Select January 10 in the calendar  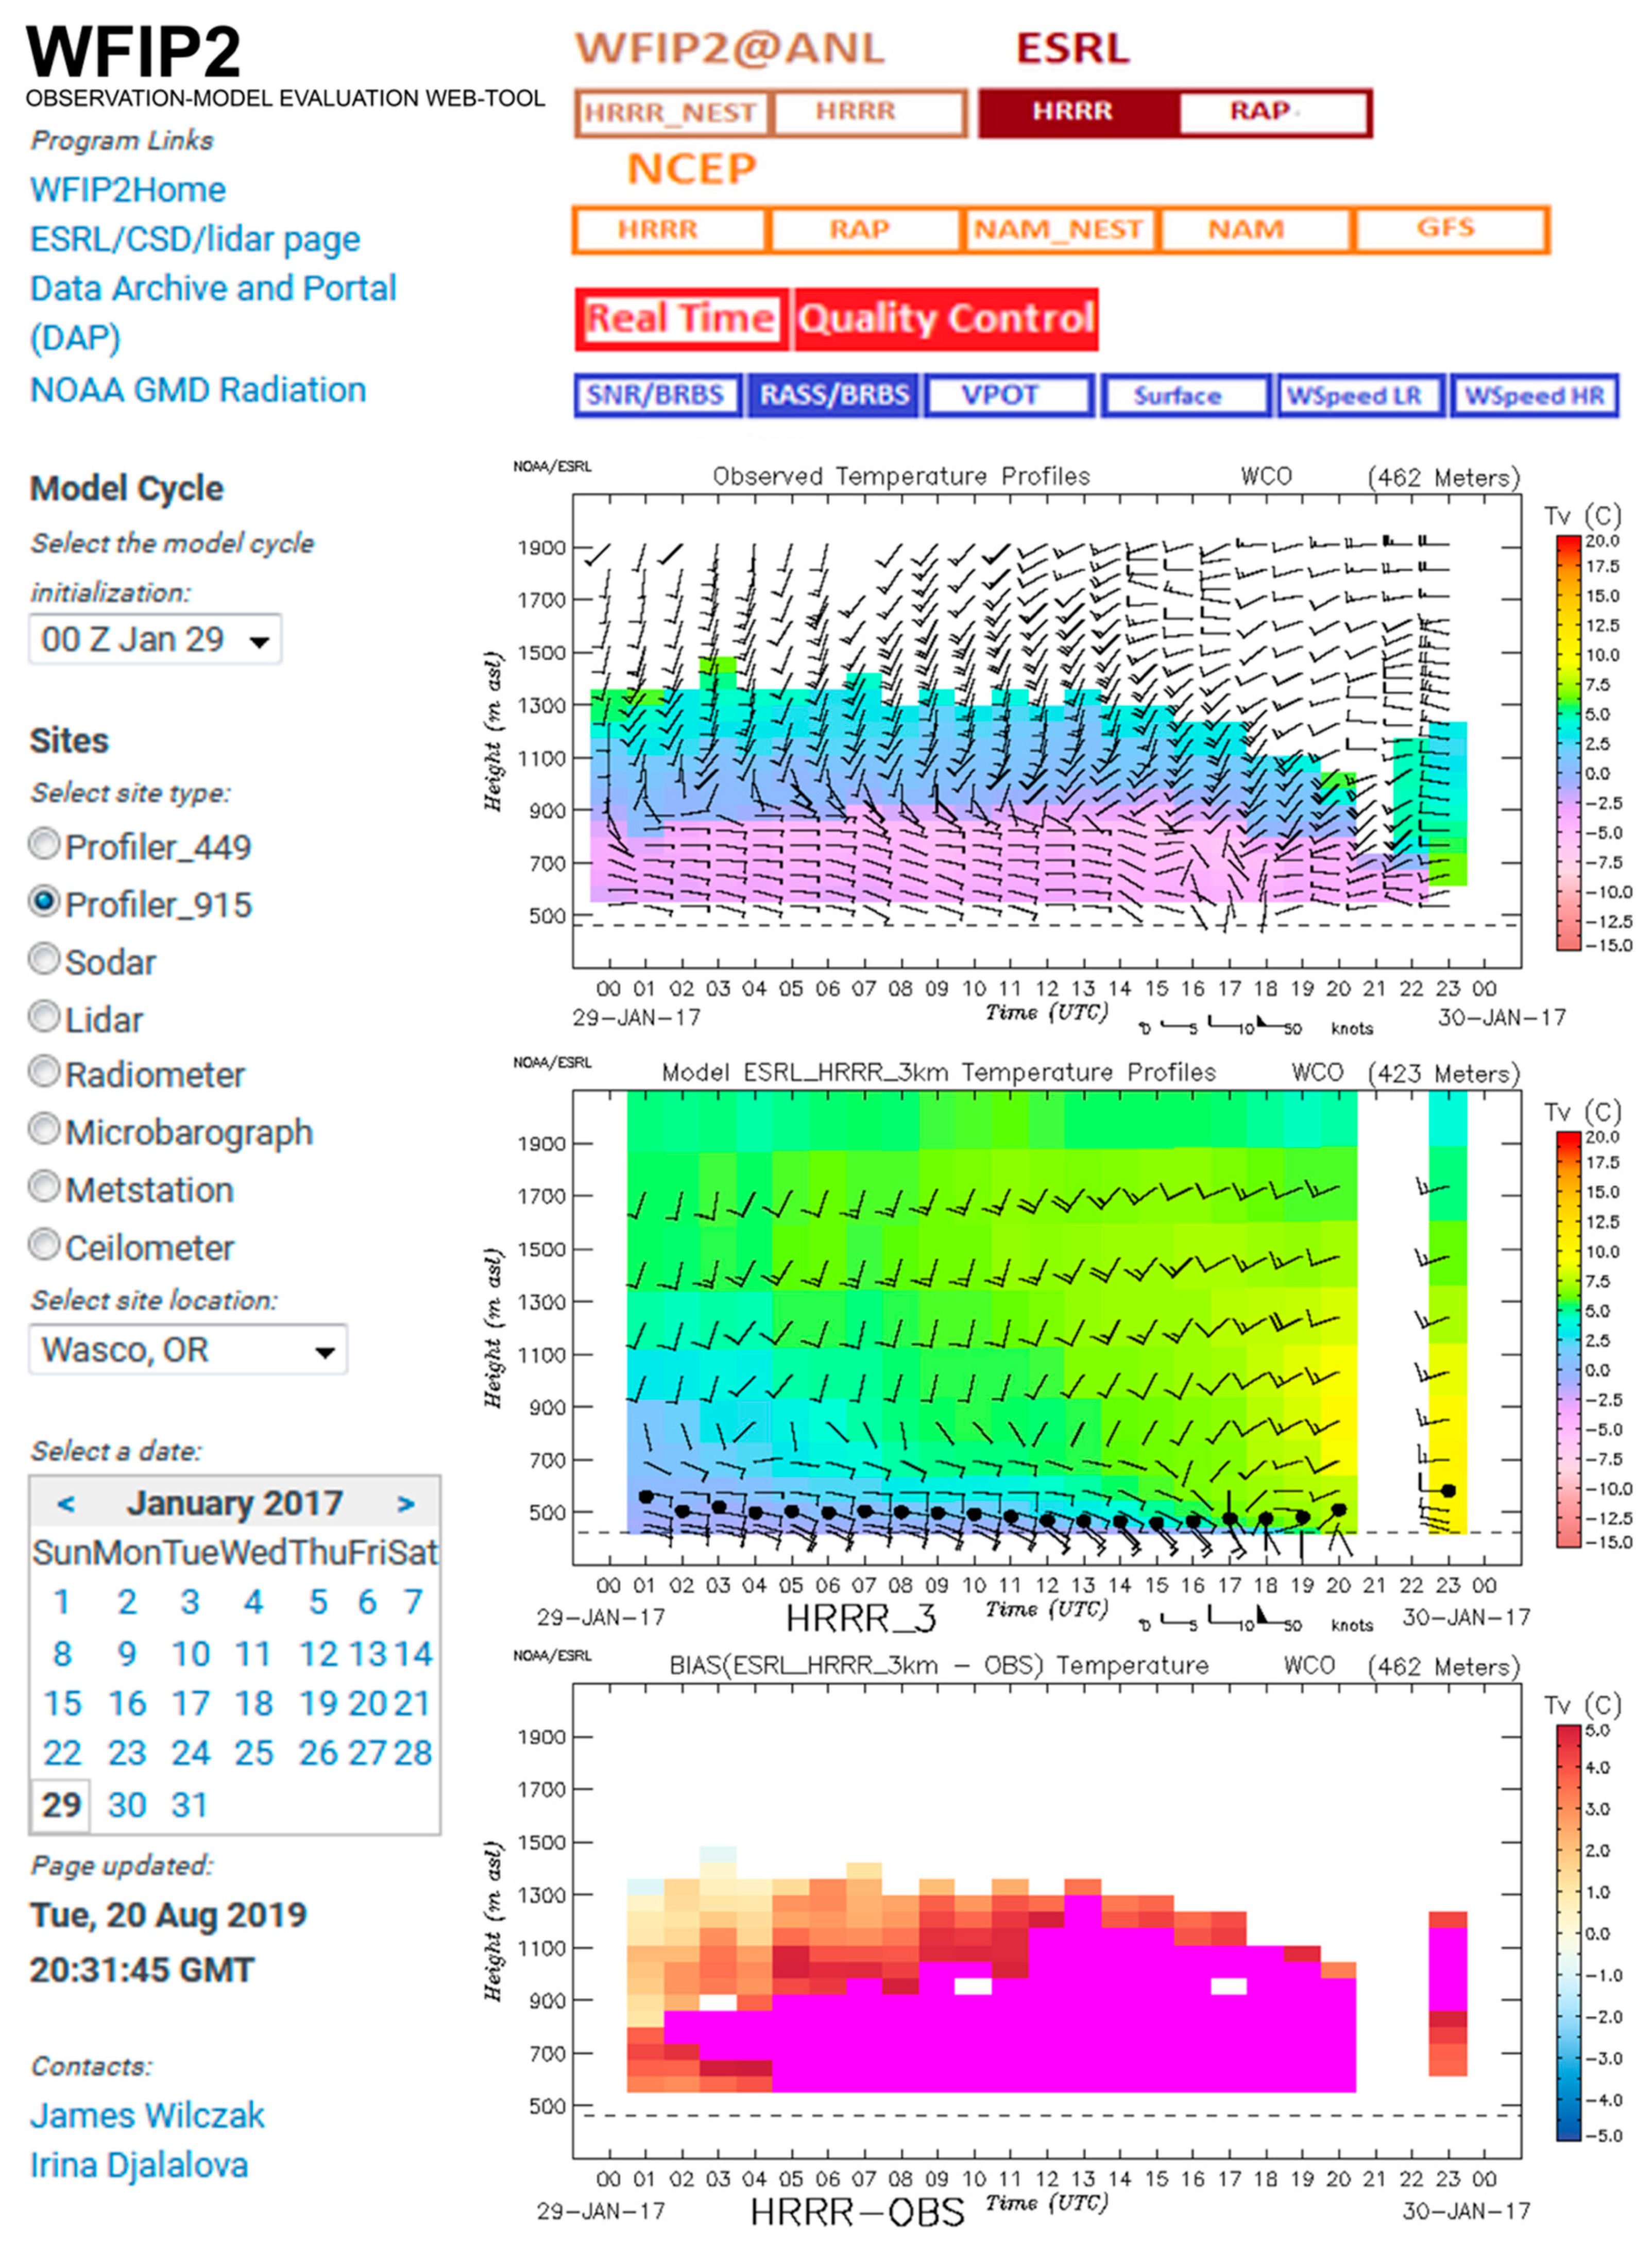pos(190,1654)
